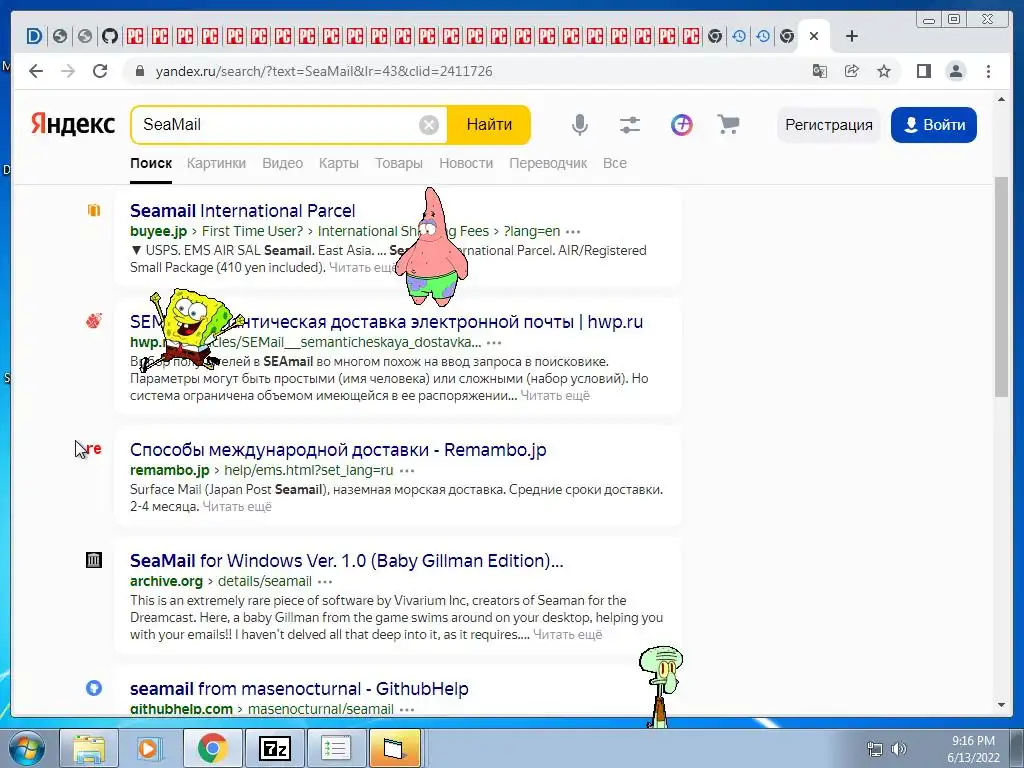Open the Chrome profile menu
The width and height of the screenshot is (1024, 768).
(x=956, y=71)
